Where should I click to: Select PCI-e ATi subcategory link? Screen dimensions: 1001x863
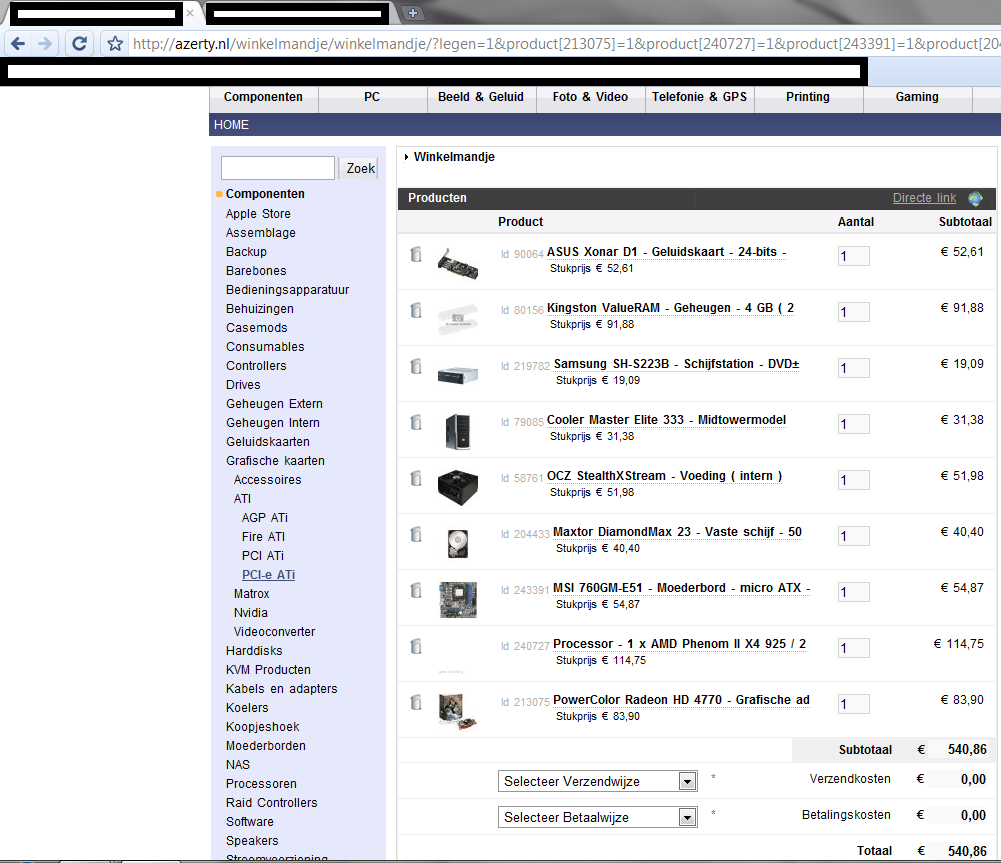[268, 574]
